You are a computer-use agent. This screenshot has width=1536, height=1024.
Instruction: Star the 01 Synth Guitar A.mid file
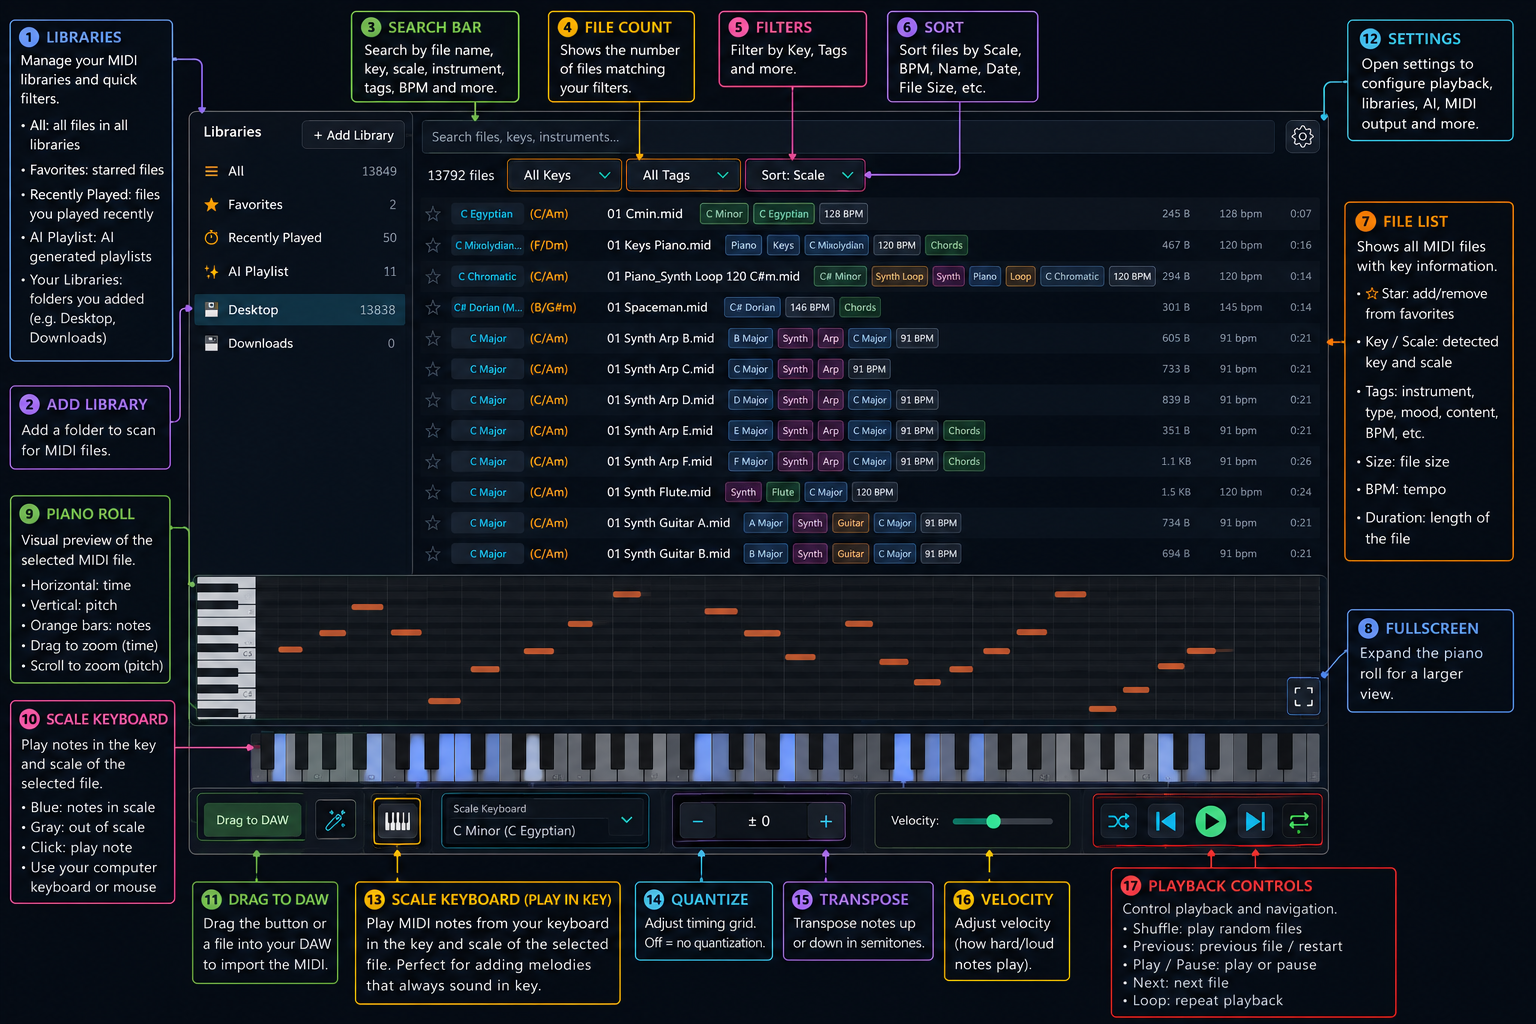pos(433,523)
